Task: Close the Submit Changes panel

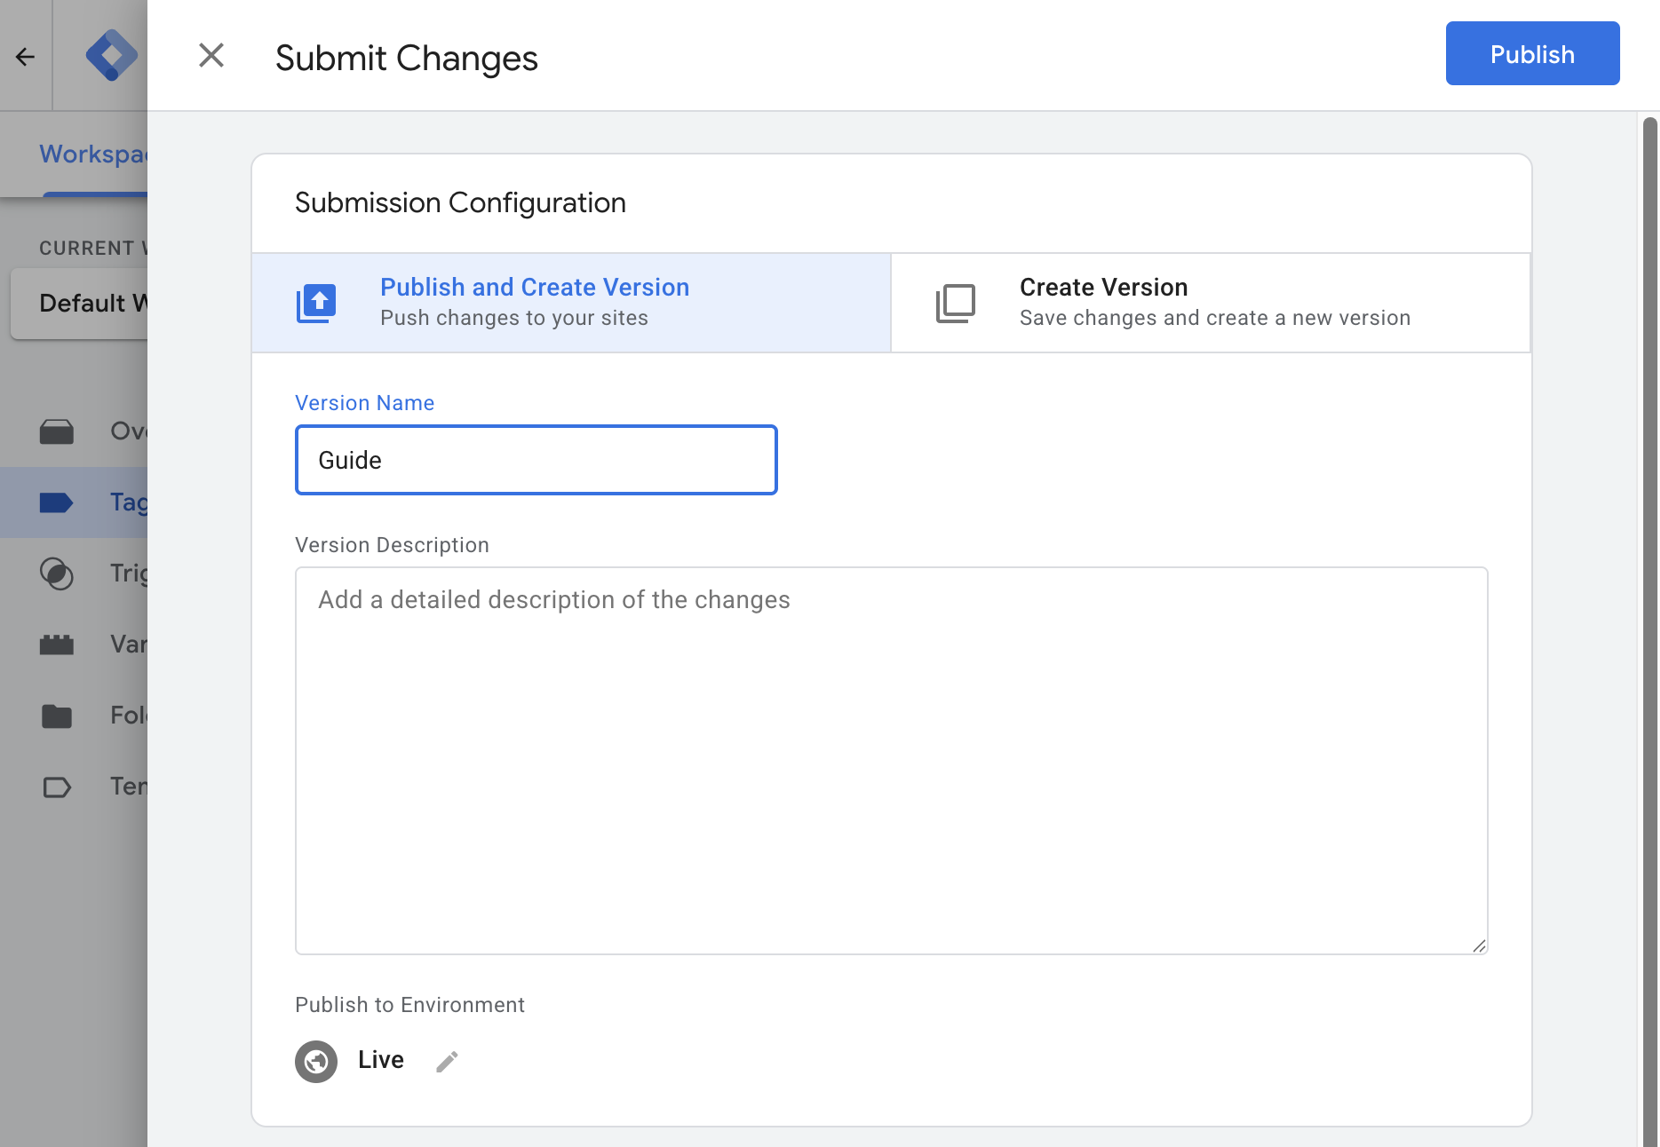Action: point(211,56)
